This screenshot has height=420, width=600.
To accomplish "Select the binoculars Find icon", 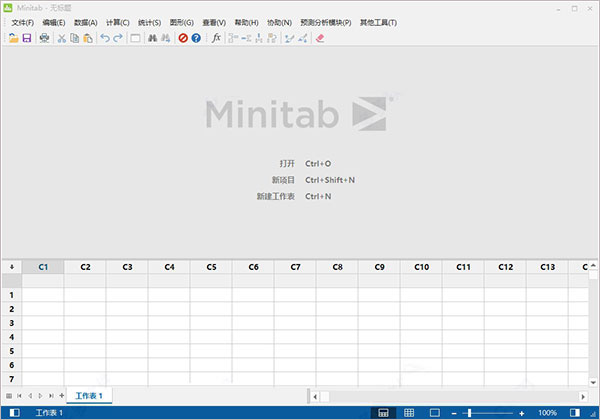I will coord(152,38).
